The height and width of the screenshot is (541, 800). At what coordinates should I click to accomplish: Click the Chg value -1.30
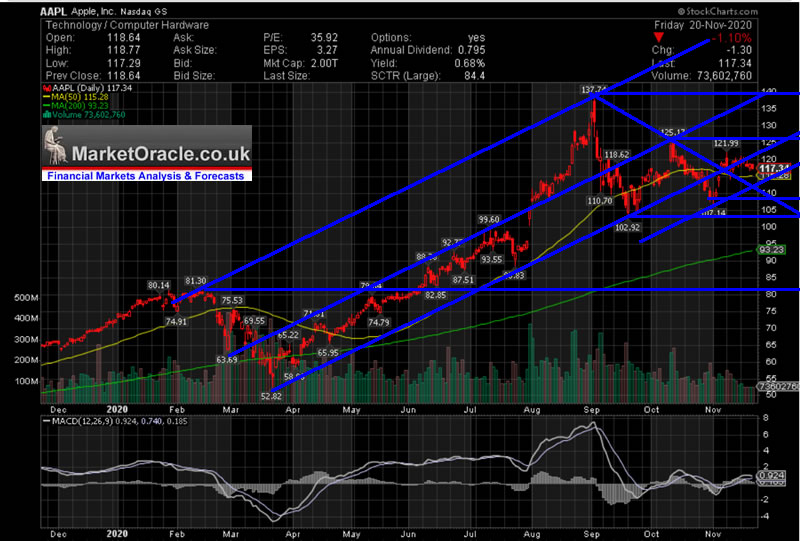pyautogui.click(x=738, y=51)
